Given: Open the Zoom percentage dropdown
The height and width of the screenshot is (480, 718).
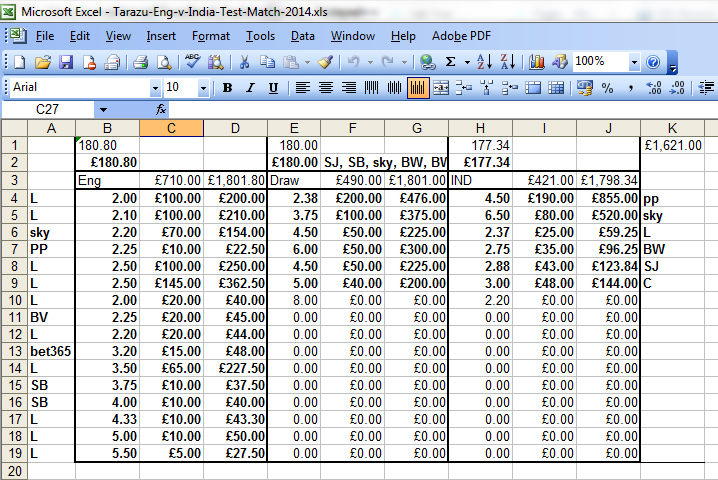Looking at the screenshot, I should point(634,62).
